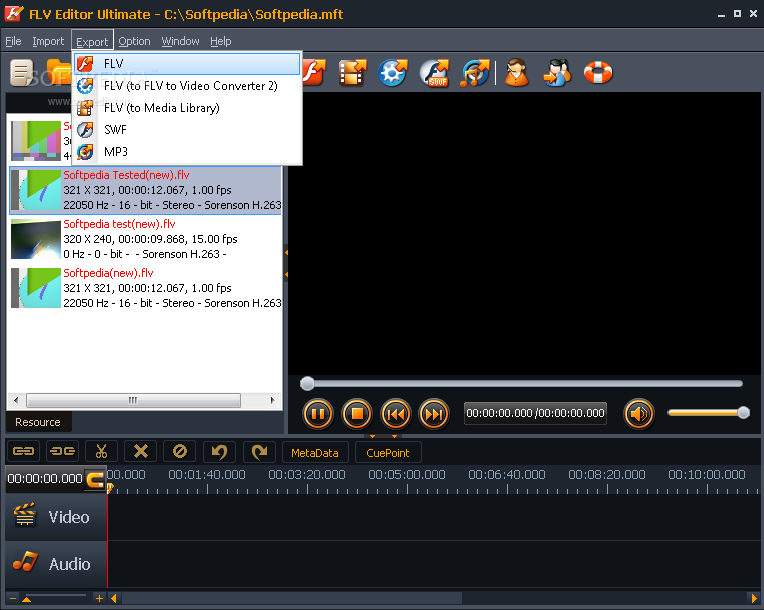Click the SWF entry icon in Export menu

[85, 130]
